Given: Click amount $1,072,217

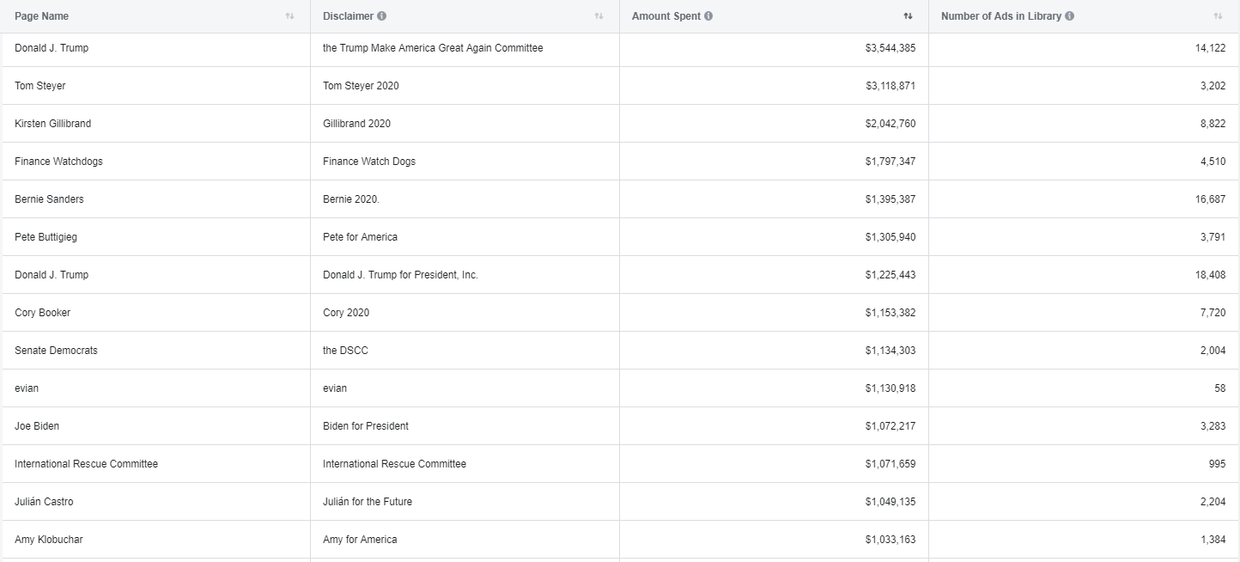Looking at the screenshot, I should pos(890,426).
